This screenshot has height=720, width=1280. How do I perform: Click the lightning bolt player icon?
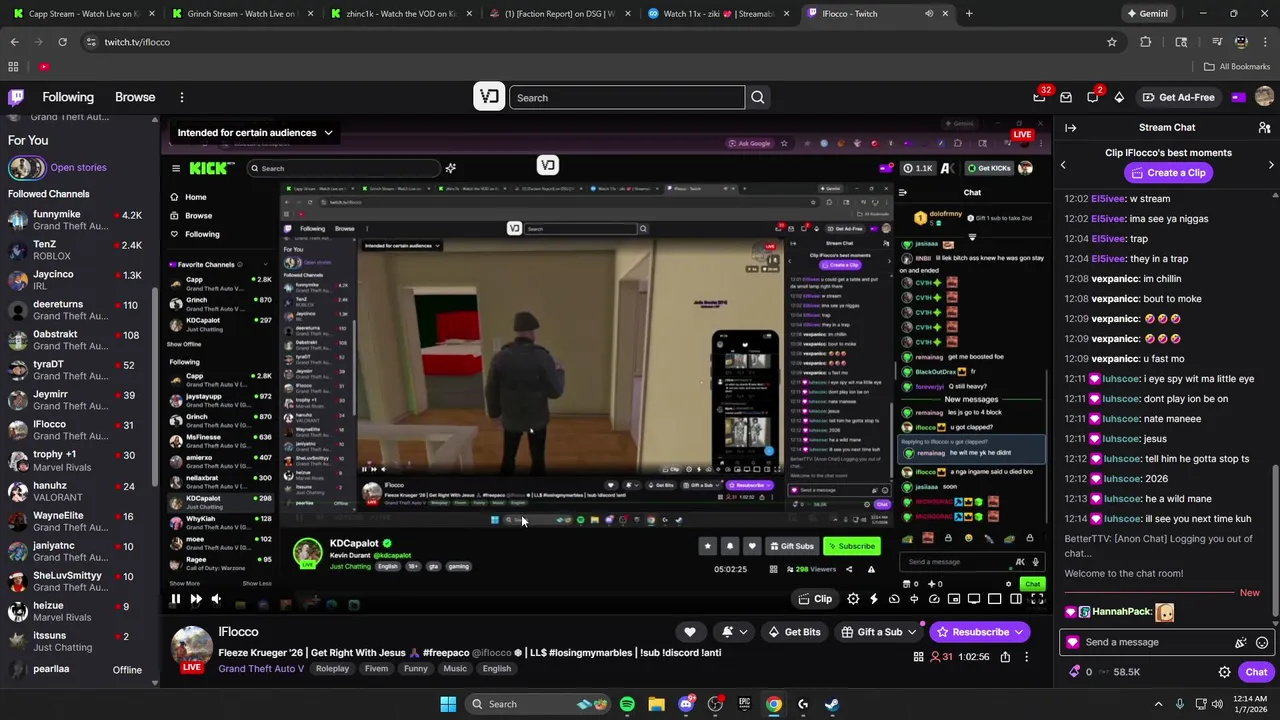coord(873,599)
